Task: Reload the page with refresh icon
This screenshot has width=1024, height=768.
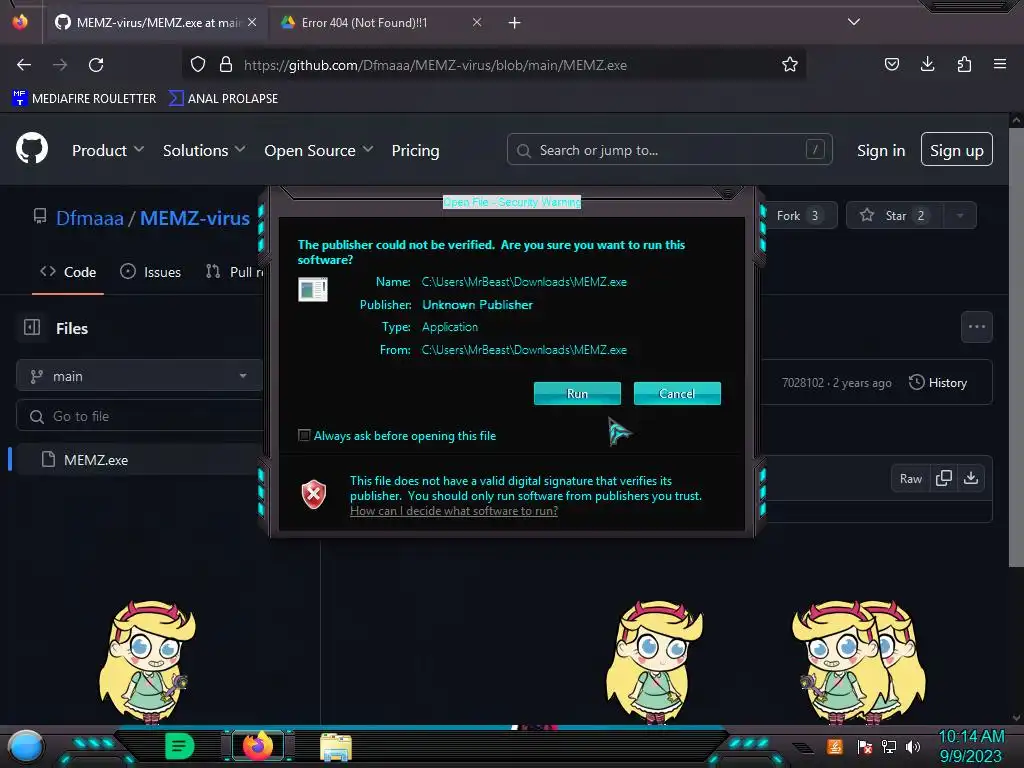Action: click(96, 65)
